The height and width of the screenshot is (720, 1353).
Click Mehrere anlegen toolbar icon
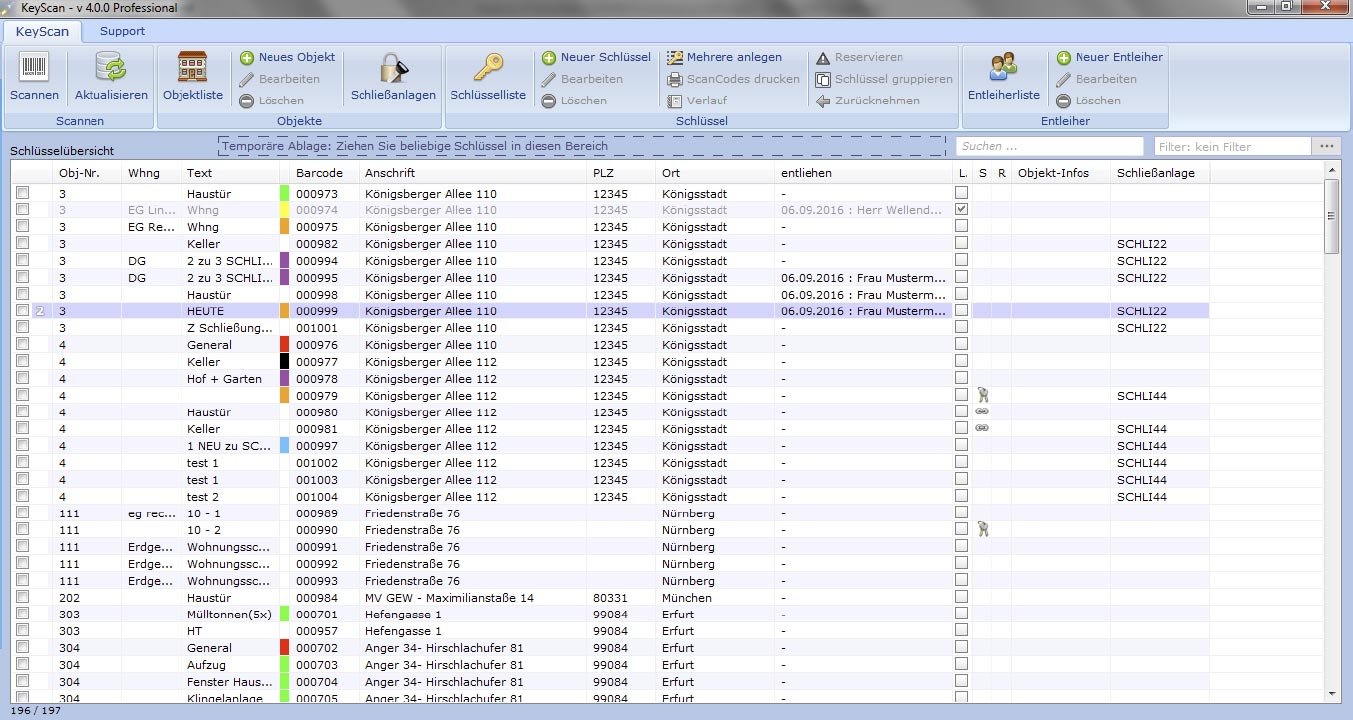[x=675, y=58]
